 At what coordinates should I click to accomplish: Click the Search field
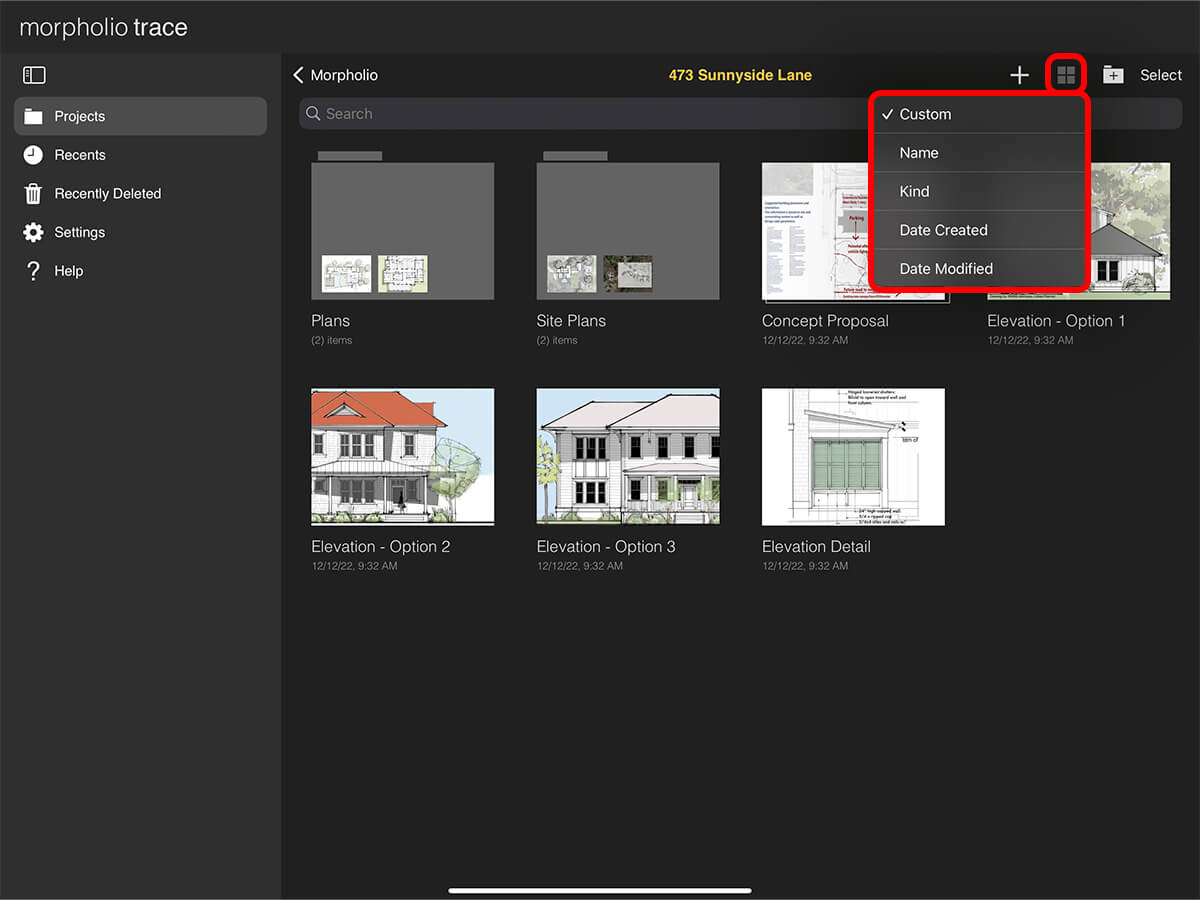(x=580, y=114)
